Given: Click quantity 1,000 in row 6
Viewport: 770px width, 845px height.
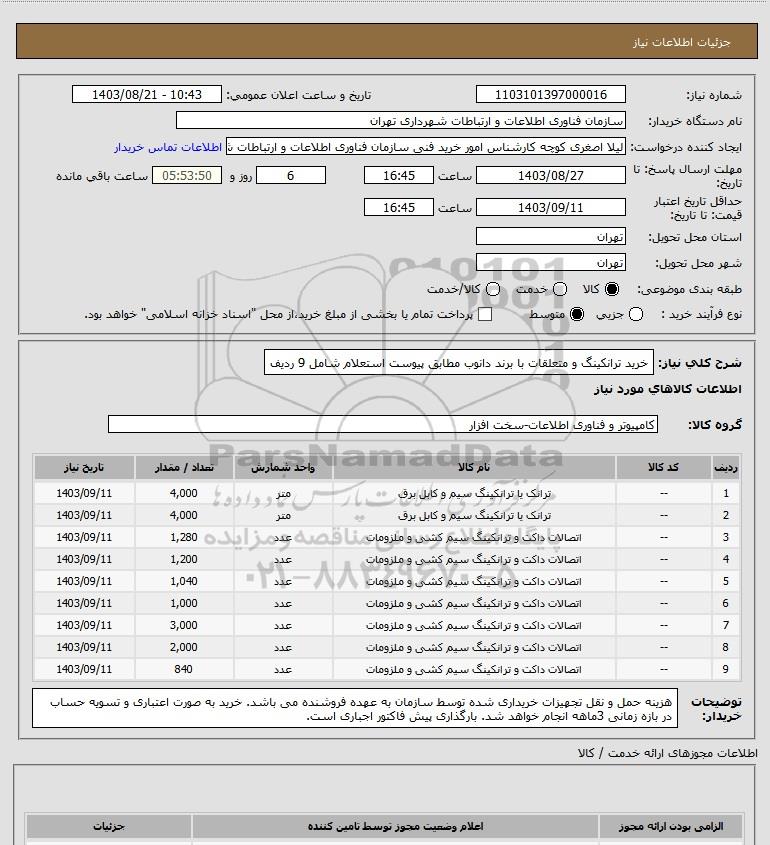Looking at the screenshot, I should tap(184, 604).
